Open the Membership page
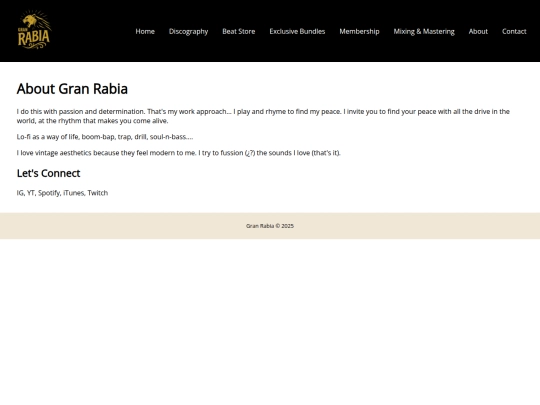This screenshot has height=405, width=540. point(359,31)
